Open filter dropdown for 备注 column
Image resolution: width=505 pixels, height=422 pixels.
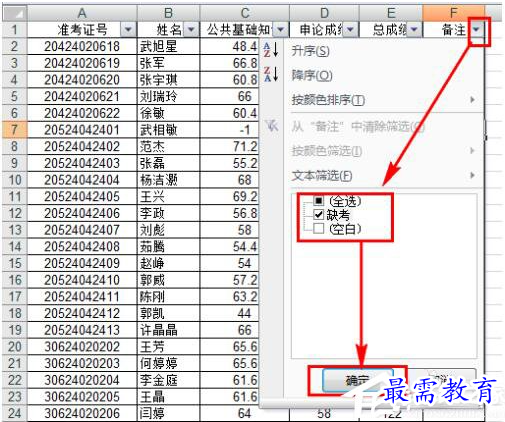point(476,30)
